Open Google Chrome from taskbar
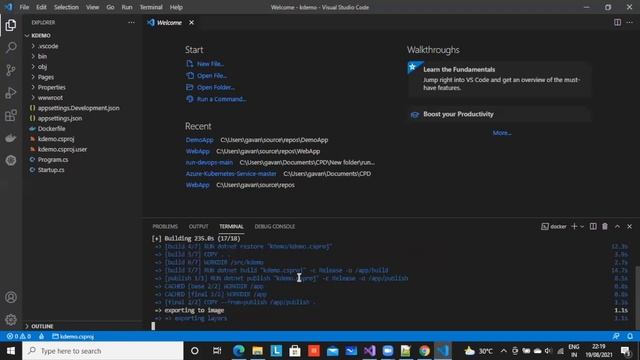640x360 pixels. click(x=424, y=351)
